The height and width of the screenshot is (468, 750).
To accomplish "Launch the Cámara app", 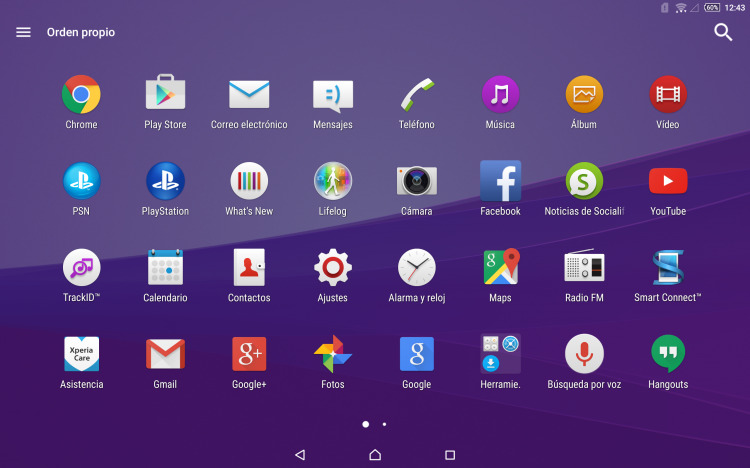I will pyautogui.click(x=417, y=181).
